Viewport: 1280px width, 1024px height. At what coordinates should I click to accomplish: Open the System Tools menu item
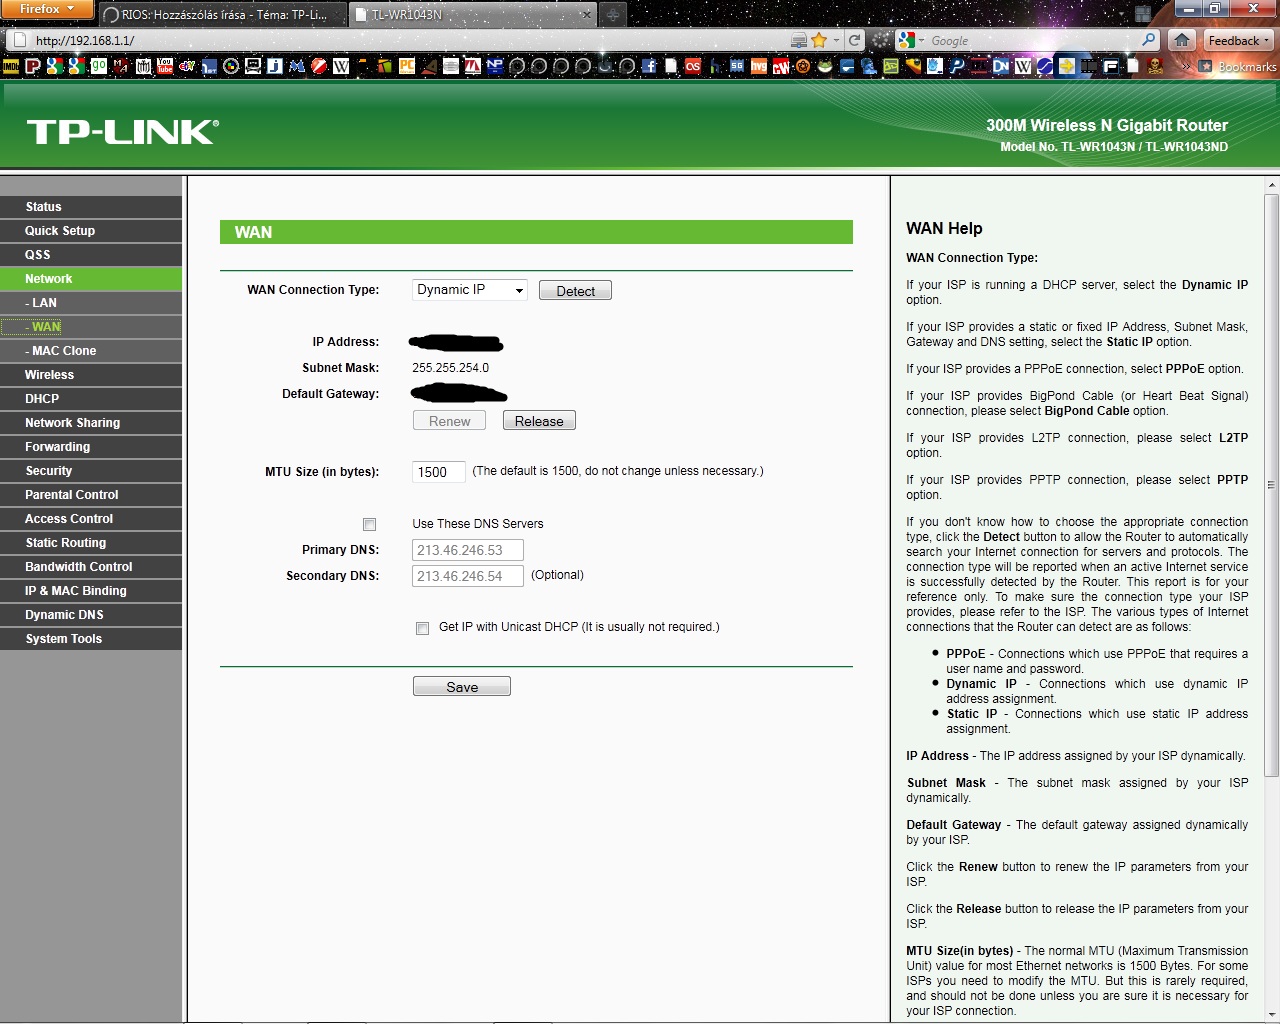(91, 639)
